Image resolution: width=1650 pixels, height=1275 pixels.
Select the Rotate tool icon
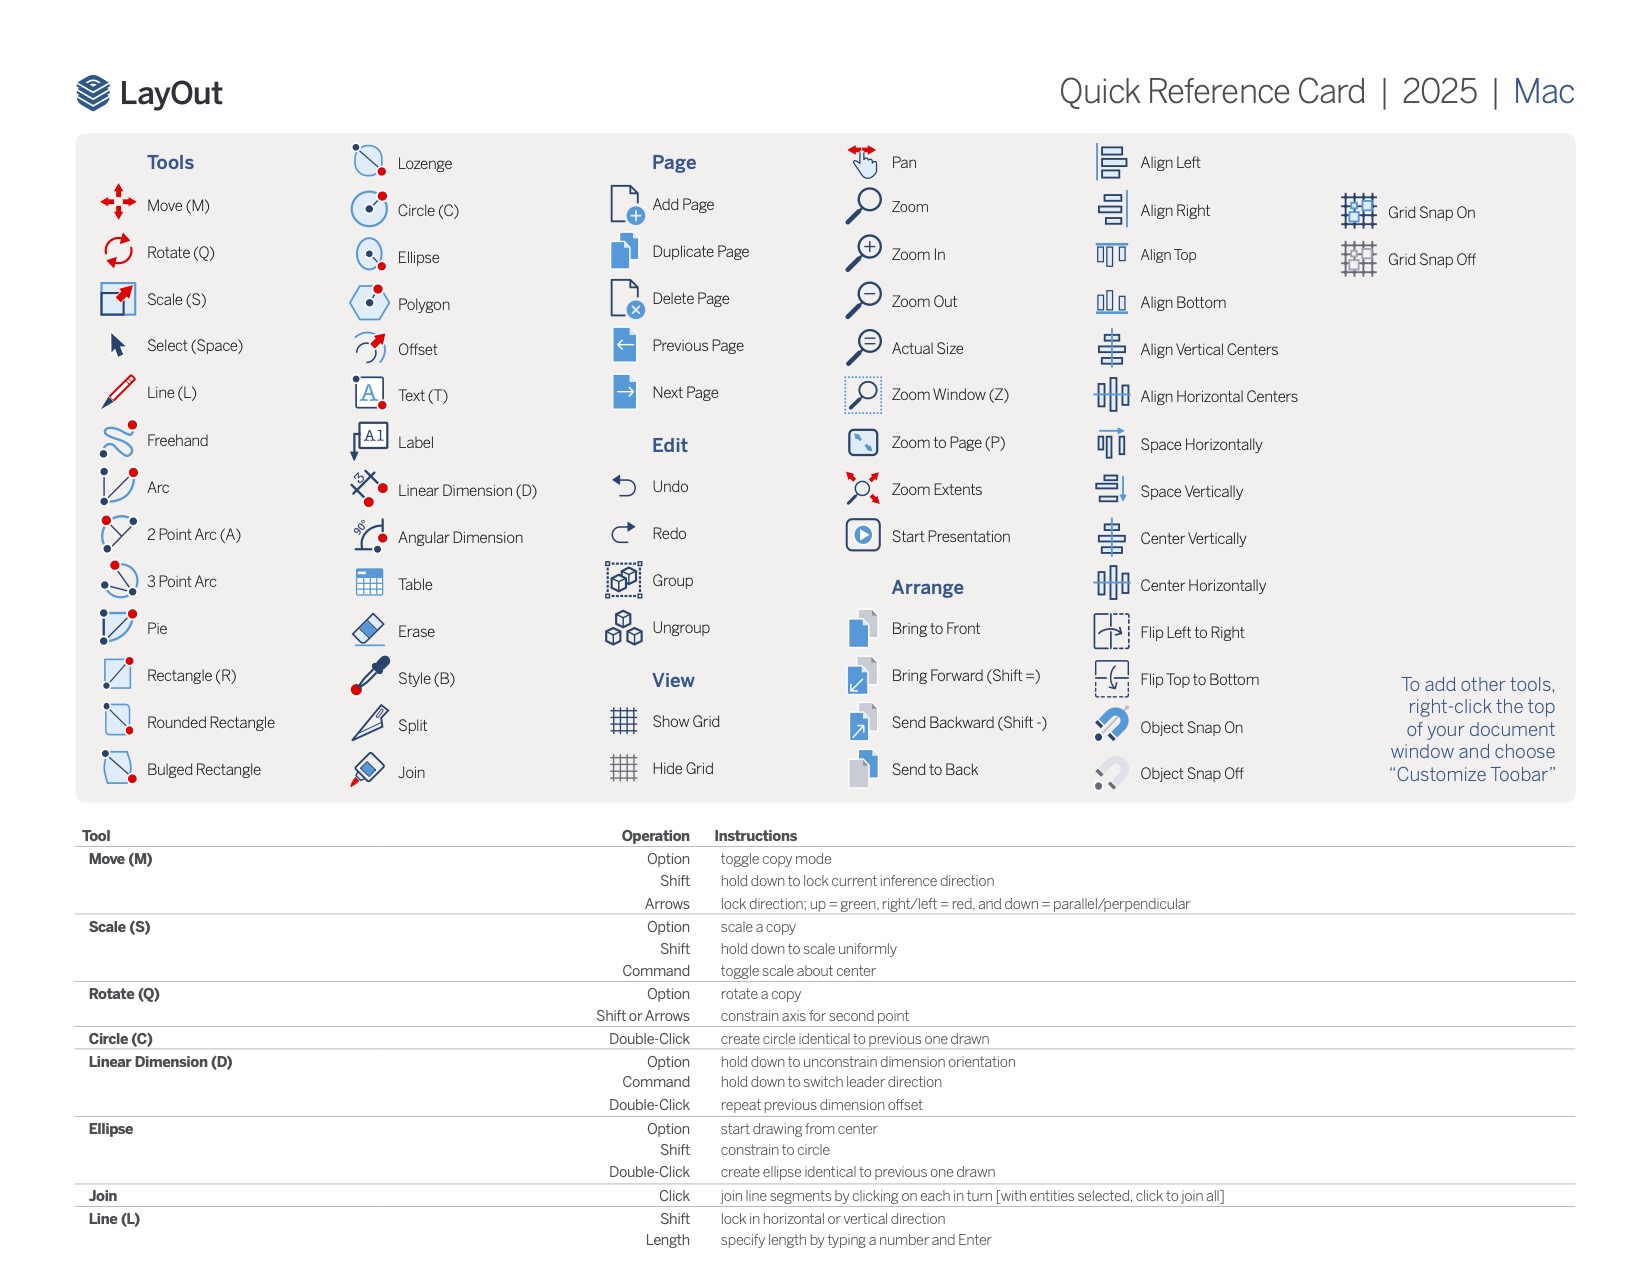[118, 250]
